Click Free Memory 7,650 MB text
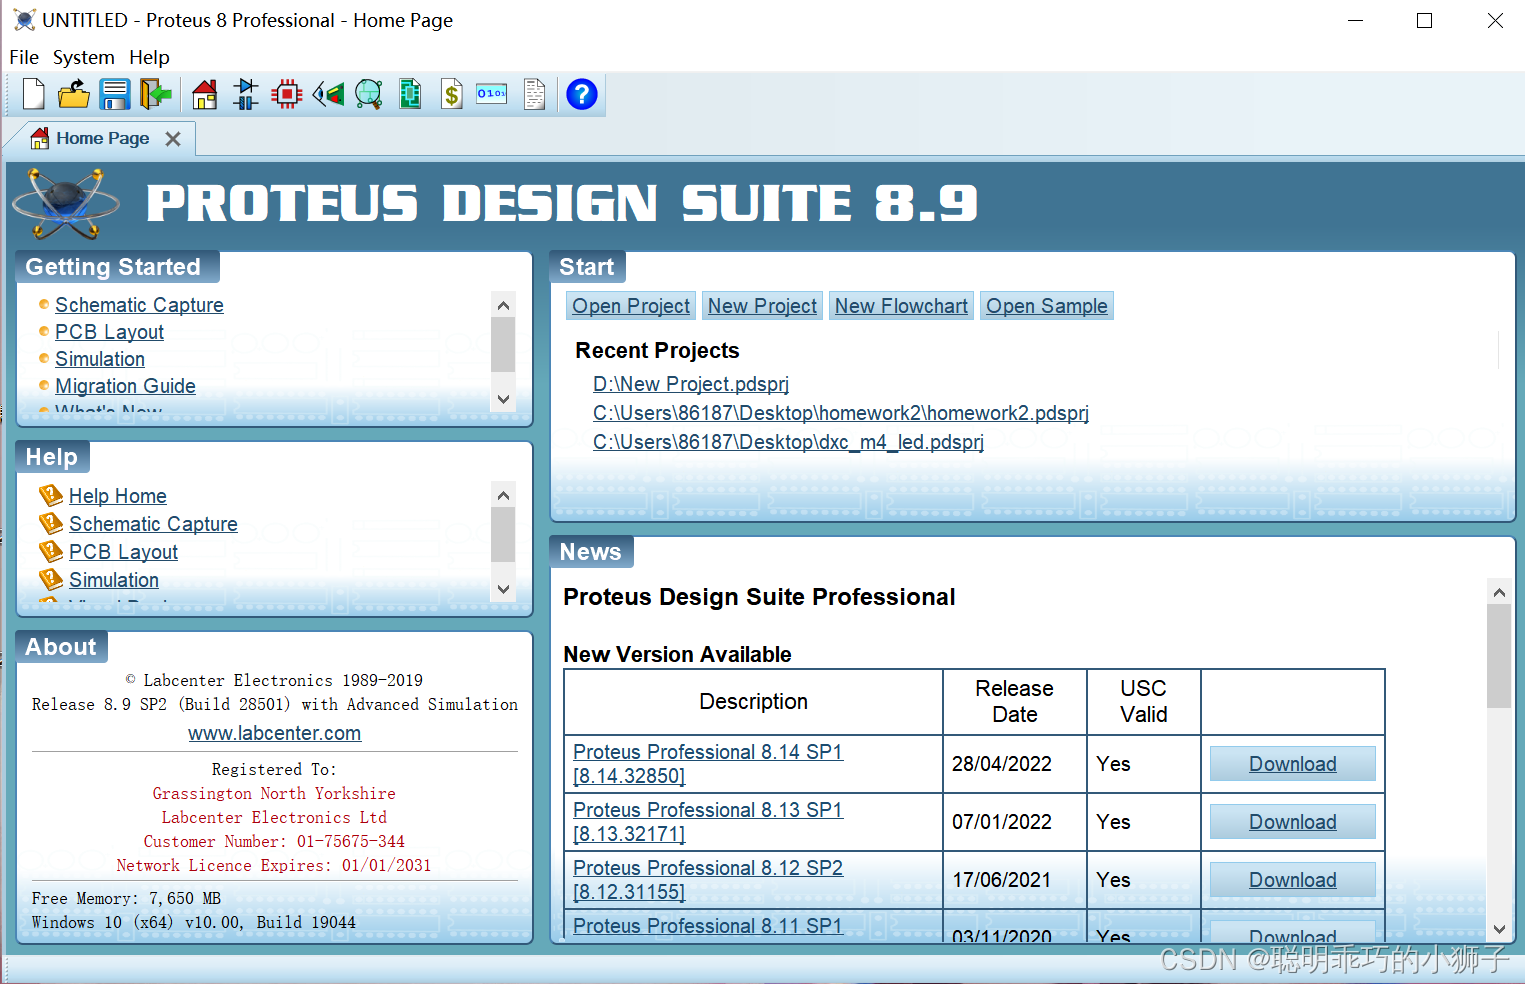This screenshot has width=1525, height=984. click(126, 898)
